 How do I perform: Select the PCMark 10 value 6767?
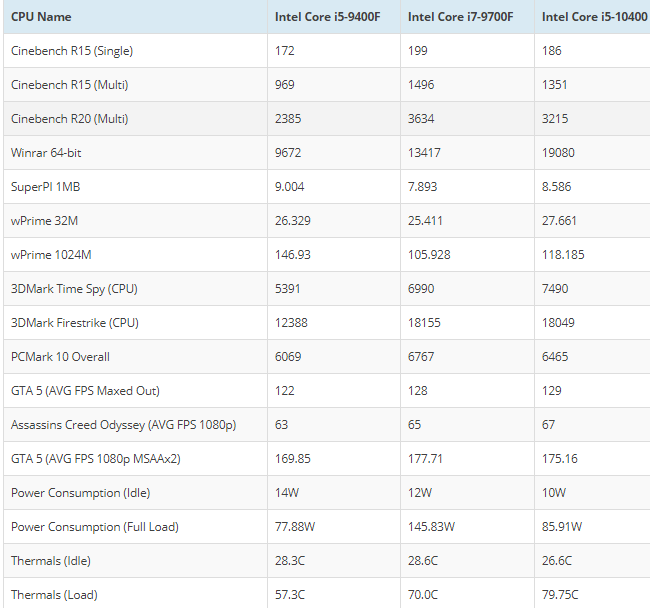tap(421, 357)
